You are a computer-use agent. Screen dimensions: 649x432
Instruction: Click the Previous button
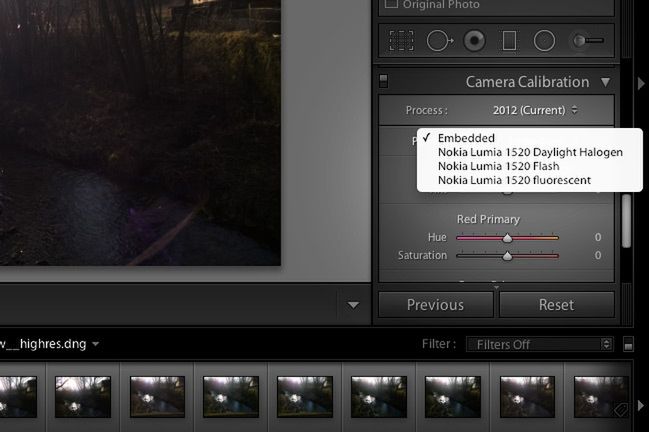tap(435, 305)
